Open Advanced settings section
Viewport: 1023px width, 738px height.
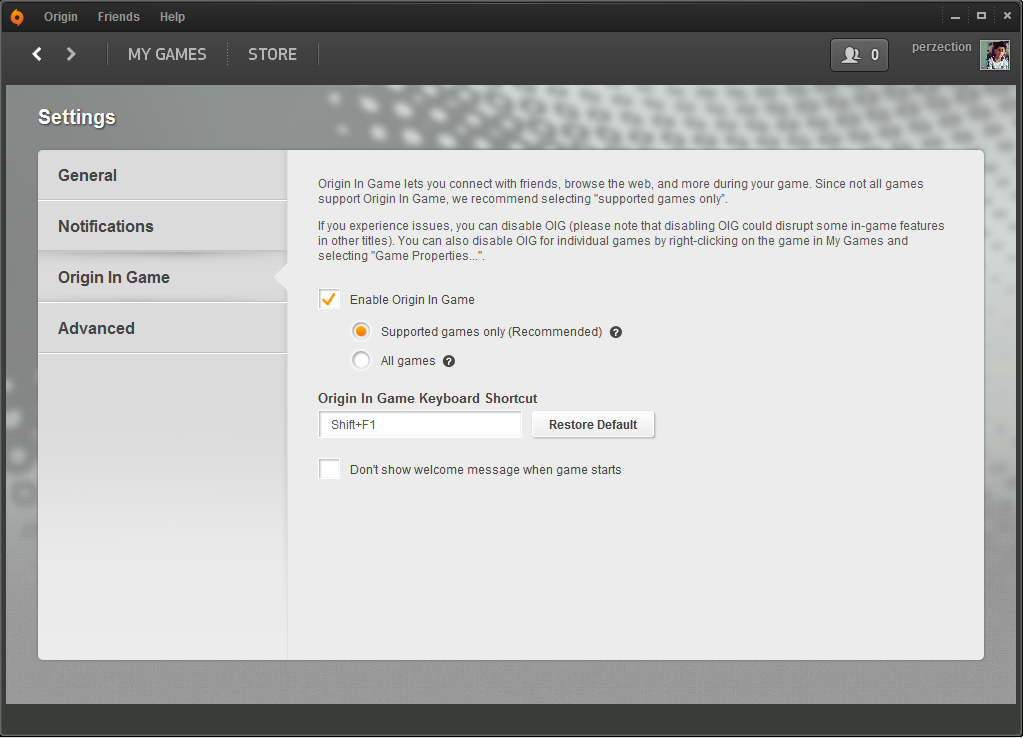[x=162, y=328]
